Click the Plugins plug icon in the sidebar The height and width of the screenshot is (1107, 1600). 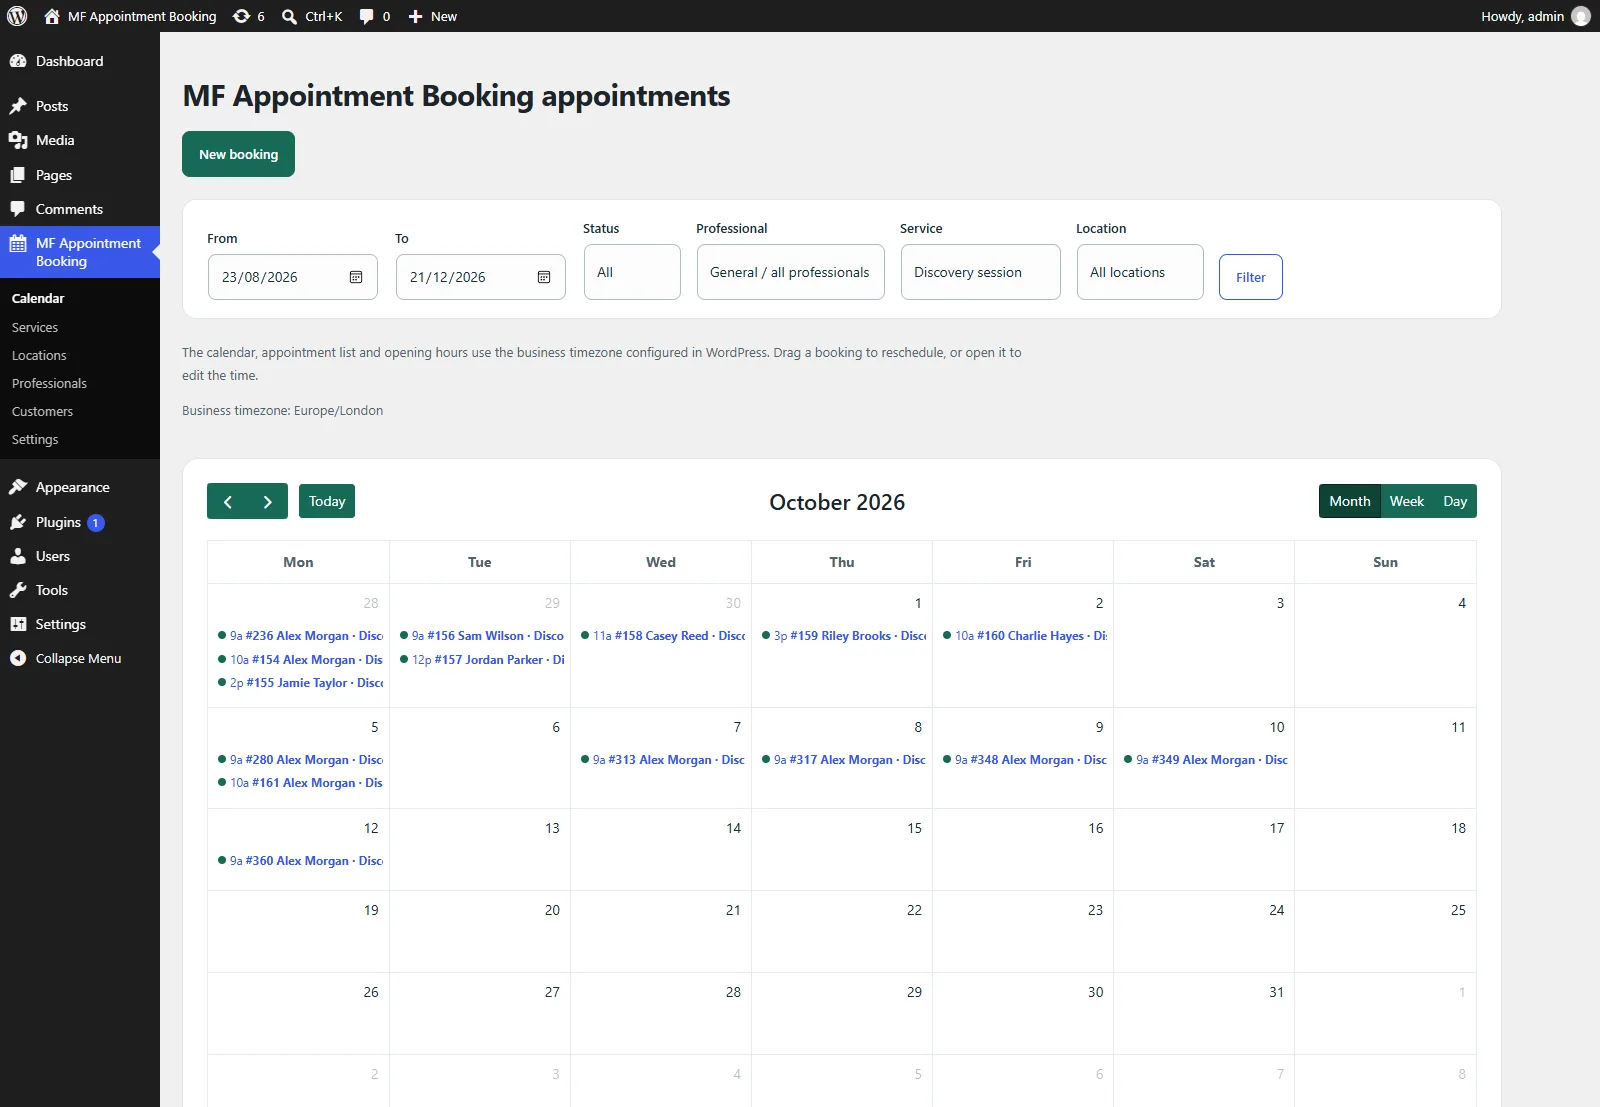[18, 522]
